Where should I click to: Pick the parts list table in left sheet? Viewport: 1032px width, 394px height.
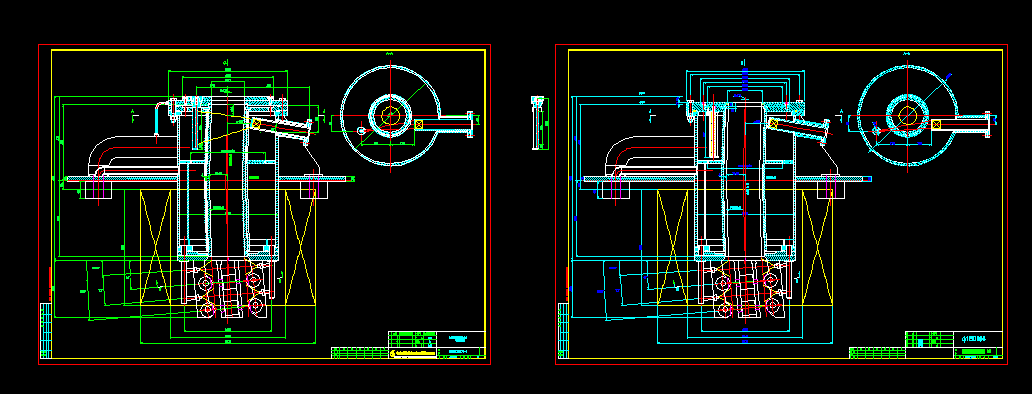tap(359, 353)
